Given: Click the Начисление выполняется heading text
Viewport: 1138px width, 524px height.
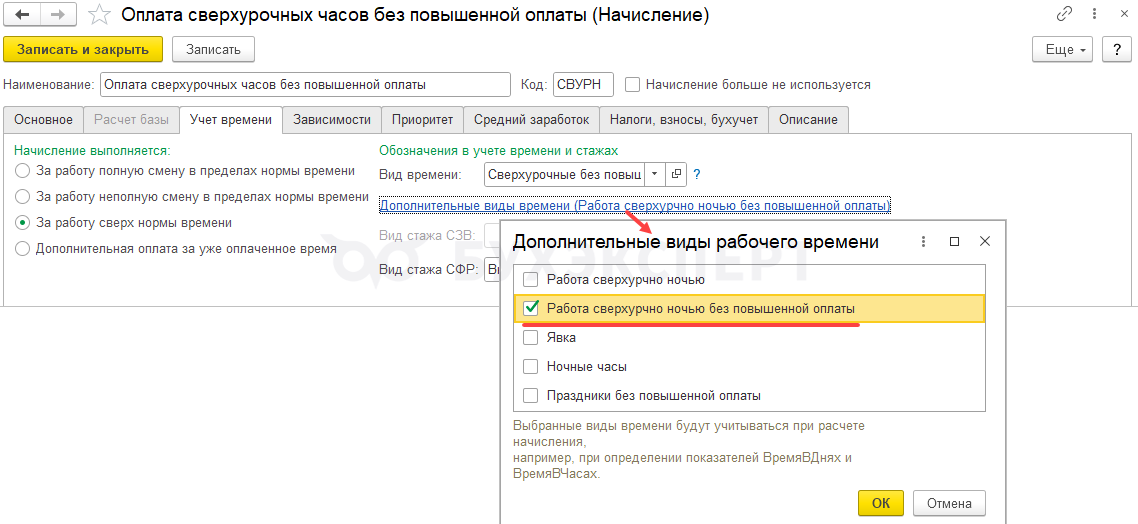Looking at the screenshot, I should [x=92, y=151].
